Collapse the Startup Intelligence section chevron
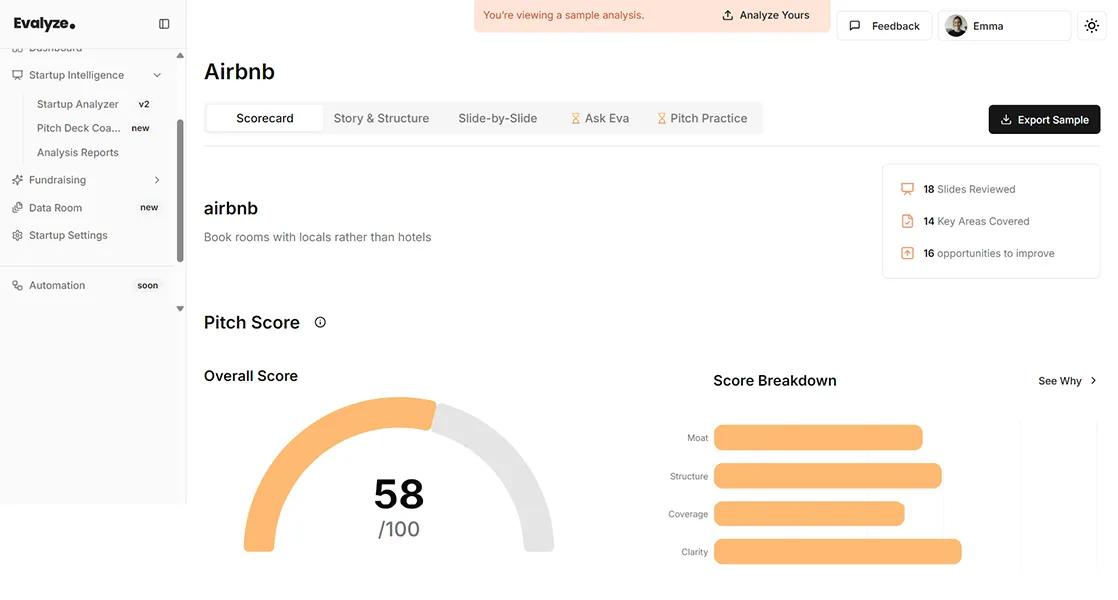Screen dimensions: 1118x600 [x=157, y=75]
